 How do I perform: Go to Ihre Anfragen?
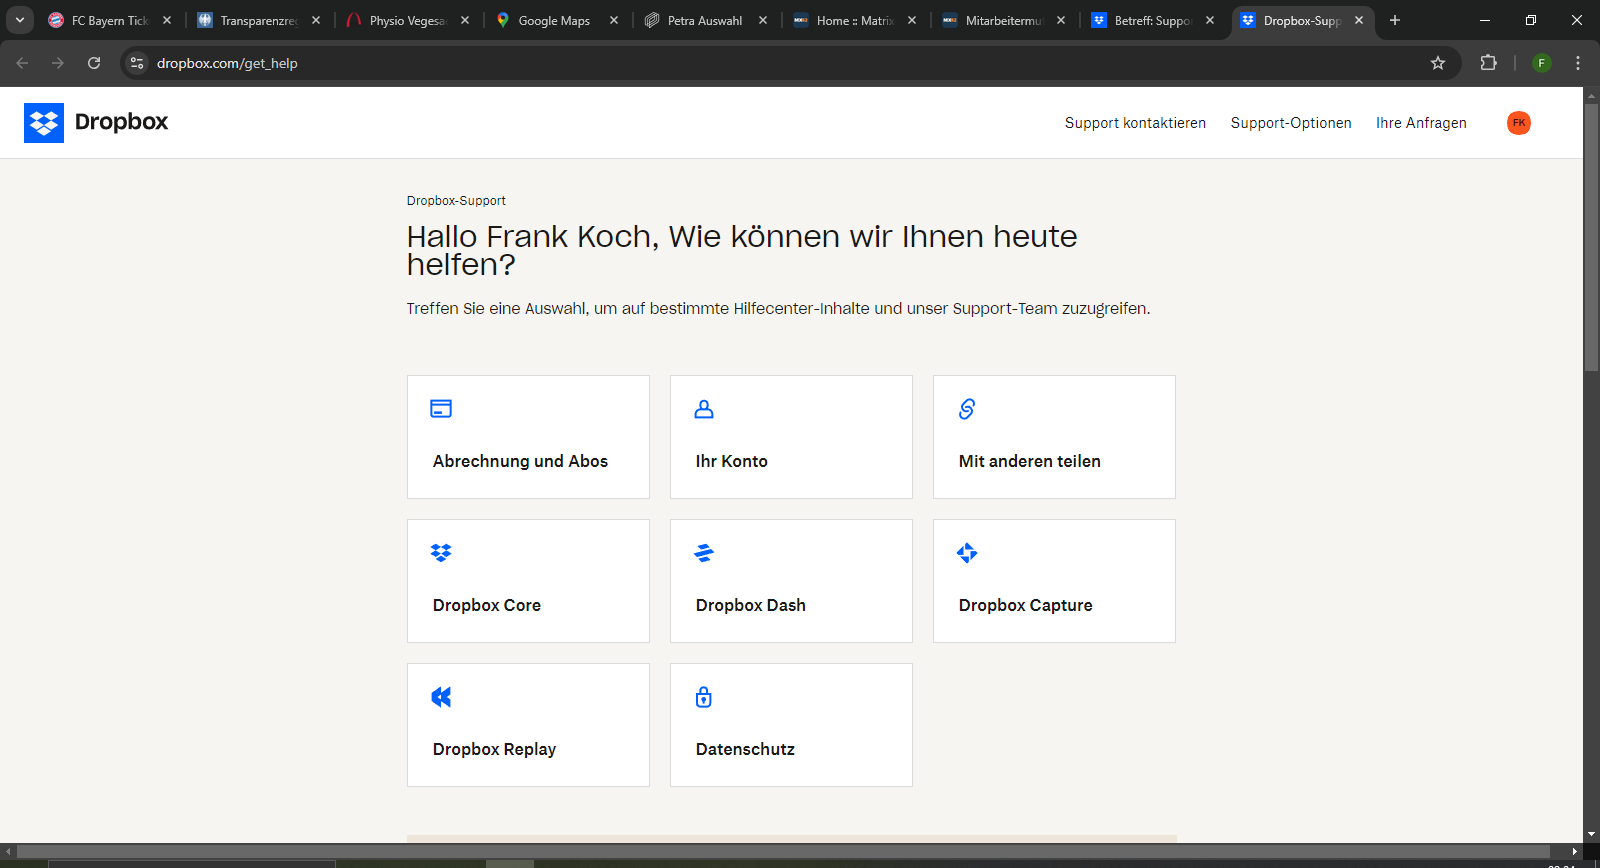point(1421,123)
